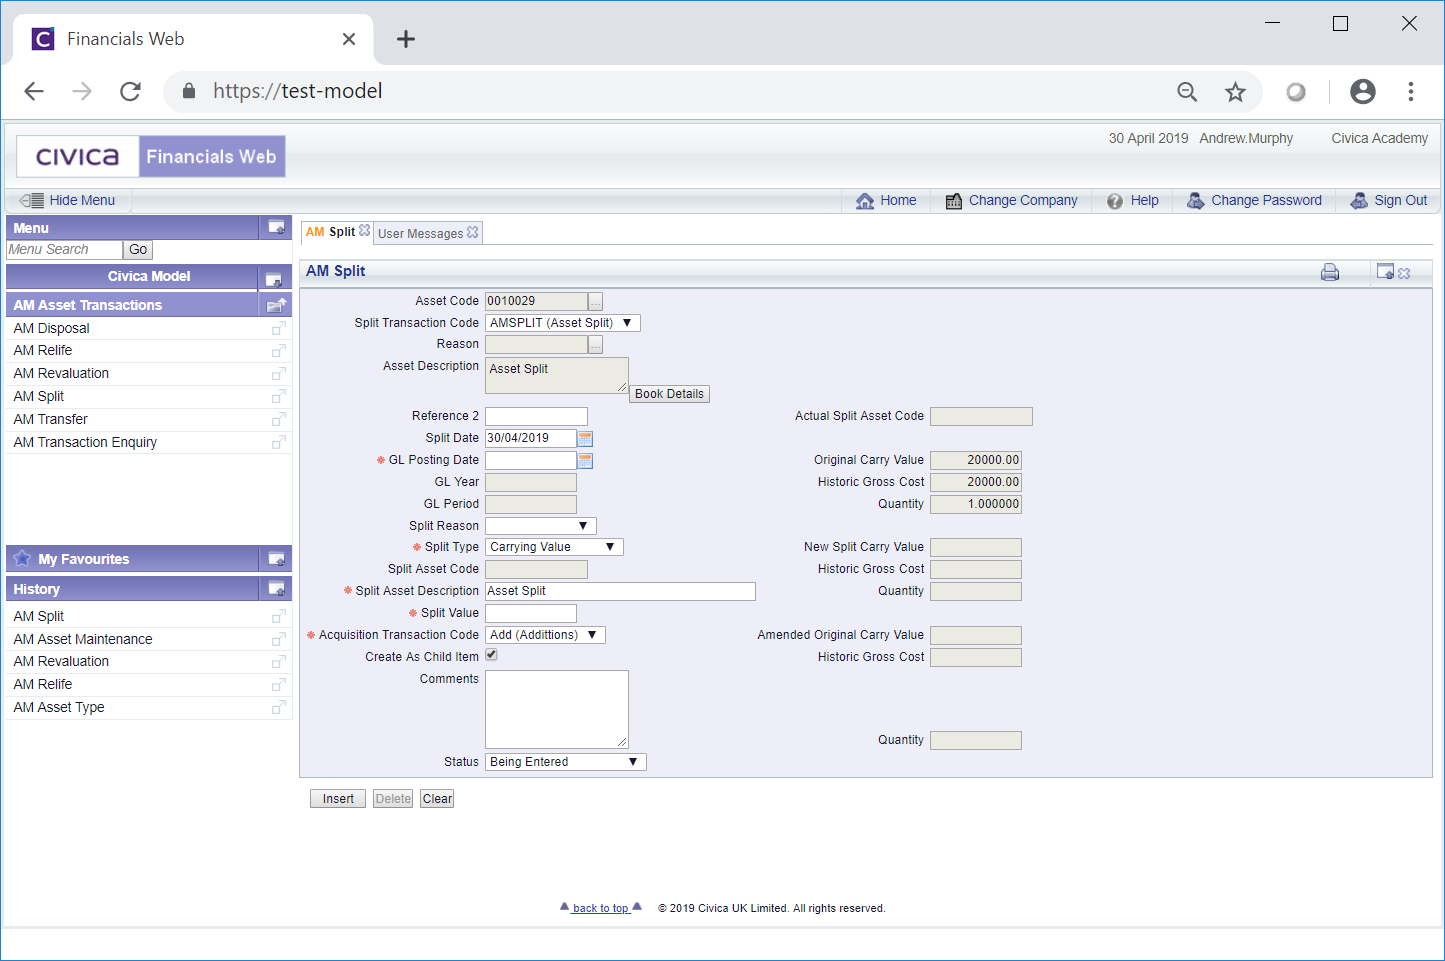Open the GL Posting Date calendar picker
The width and height of the screenshot is (1445, 961).
(x=585, y=460)
